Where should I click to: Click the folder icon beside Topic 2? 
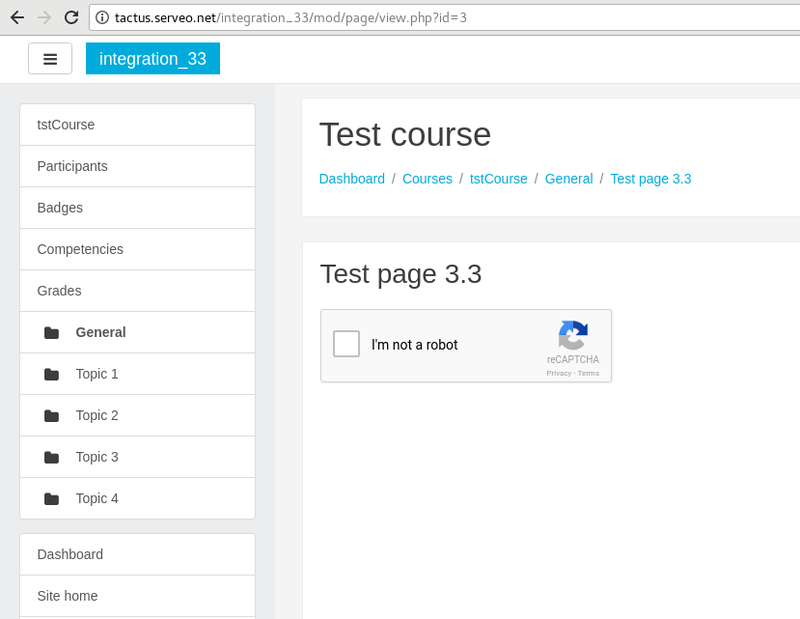[52, 416]
